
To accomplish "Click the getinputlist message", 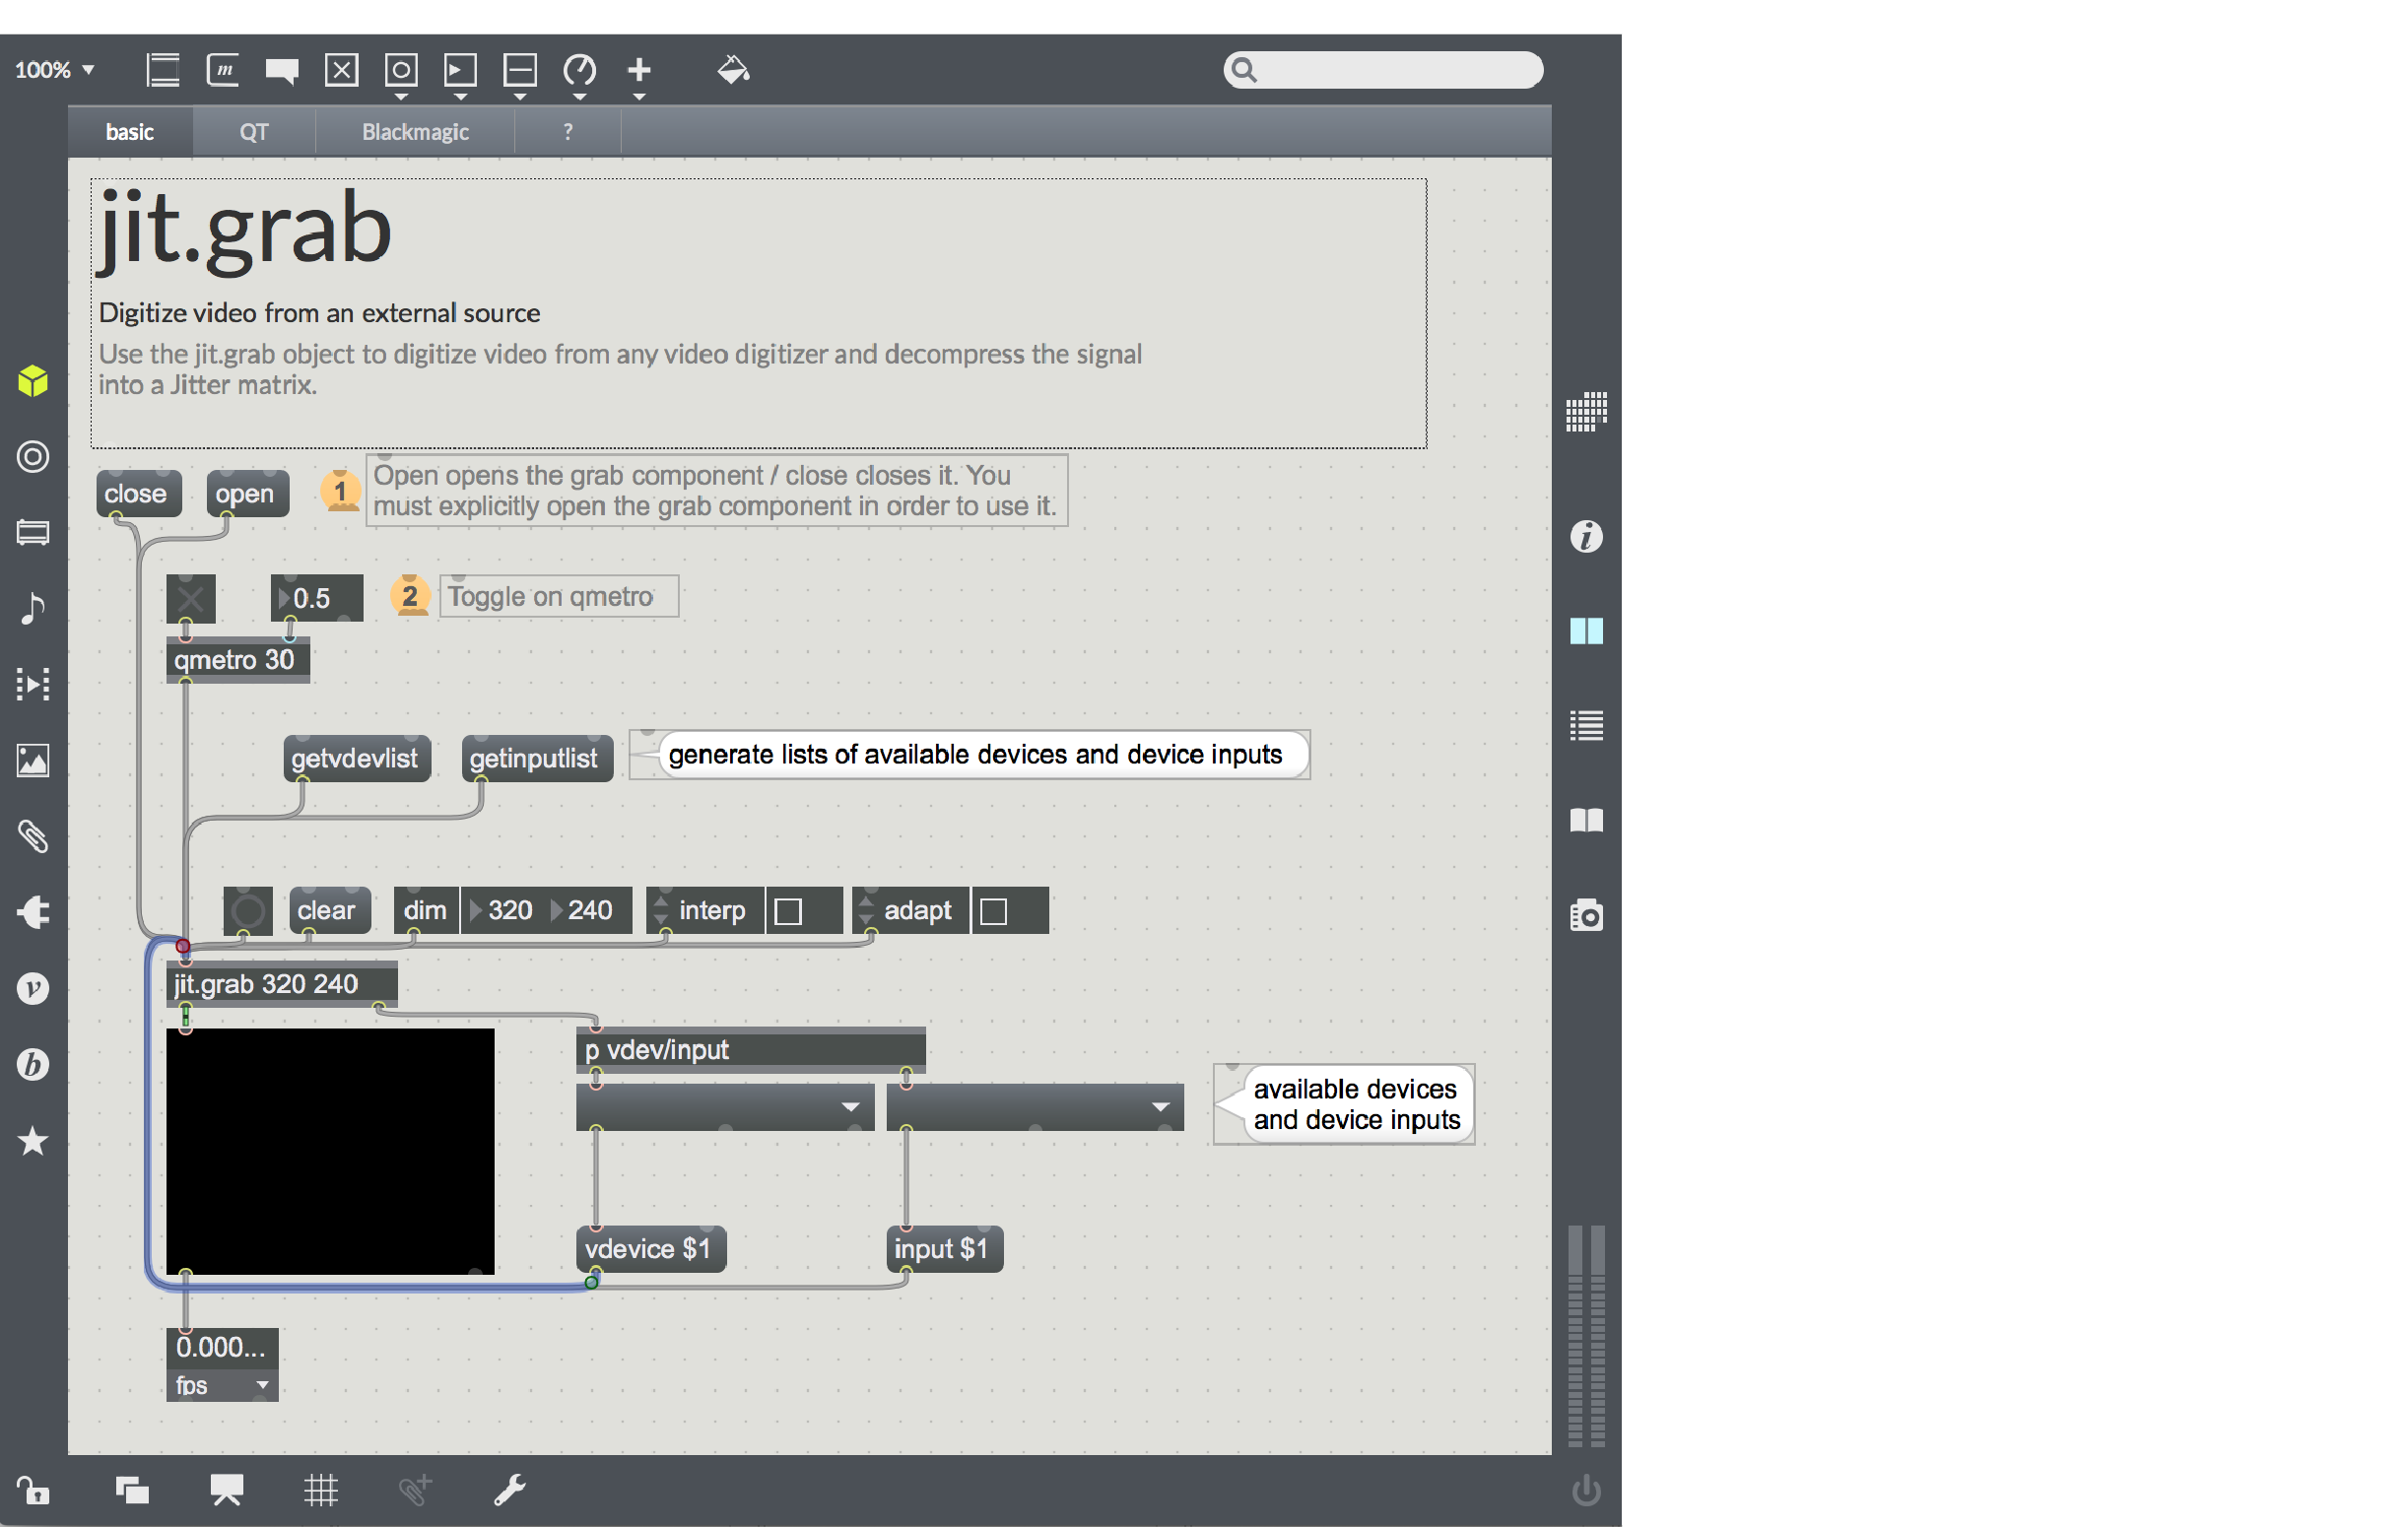I will click(537, 759).
